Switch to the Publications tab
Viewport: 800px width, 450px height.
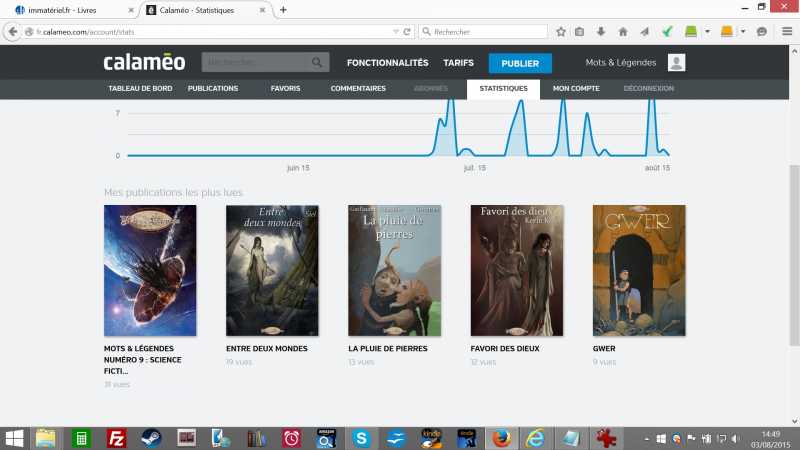tap(213, 88)
